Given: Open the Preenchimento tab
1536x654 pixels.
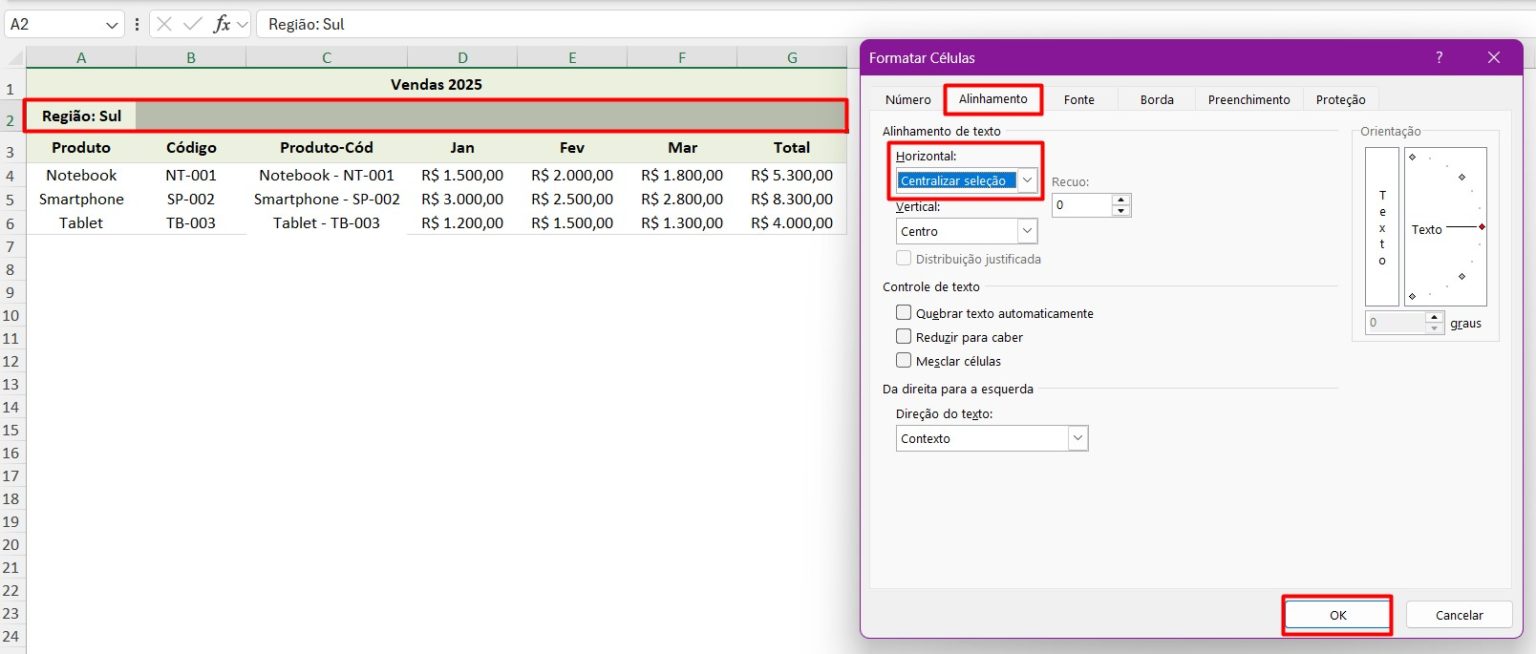Looking at the screenshot, I should pyautogui.click(x=1248, y=99).
